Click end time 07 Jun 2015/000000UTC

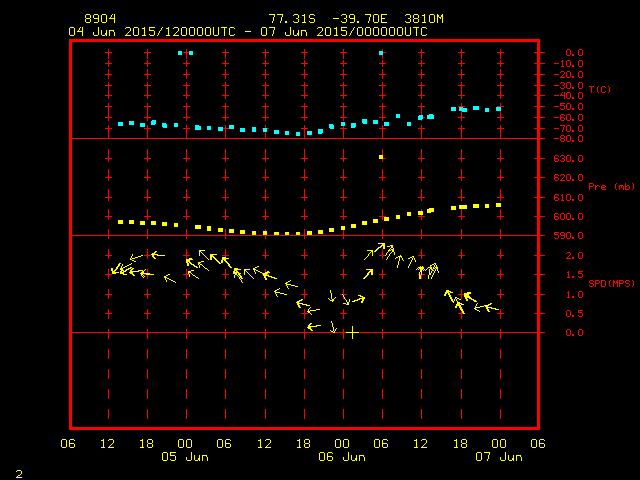[344, 32]
